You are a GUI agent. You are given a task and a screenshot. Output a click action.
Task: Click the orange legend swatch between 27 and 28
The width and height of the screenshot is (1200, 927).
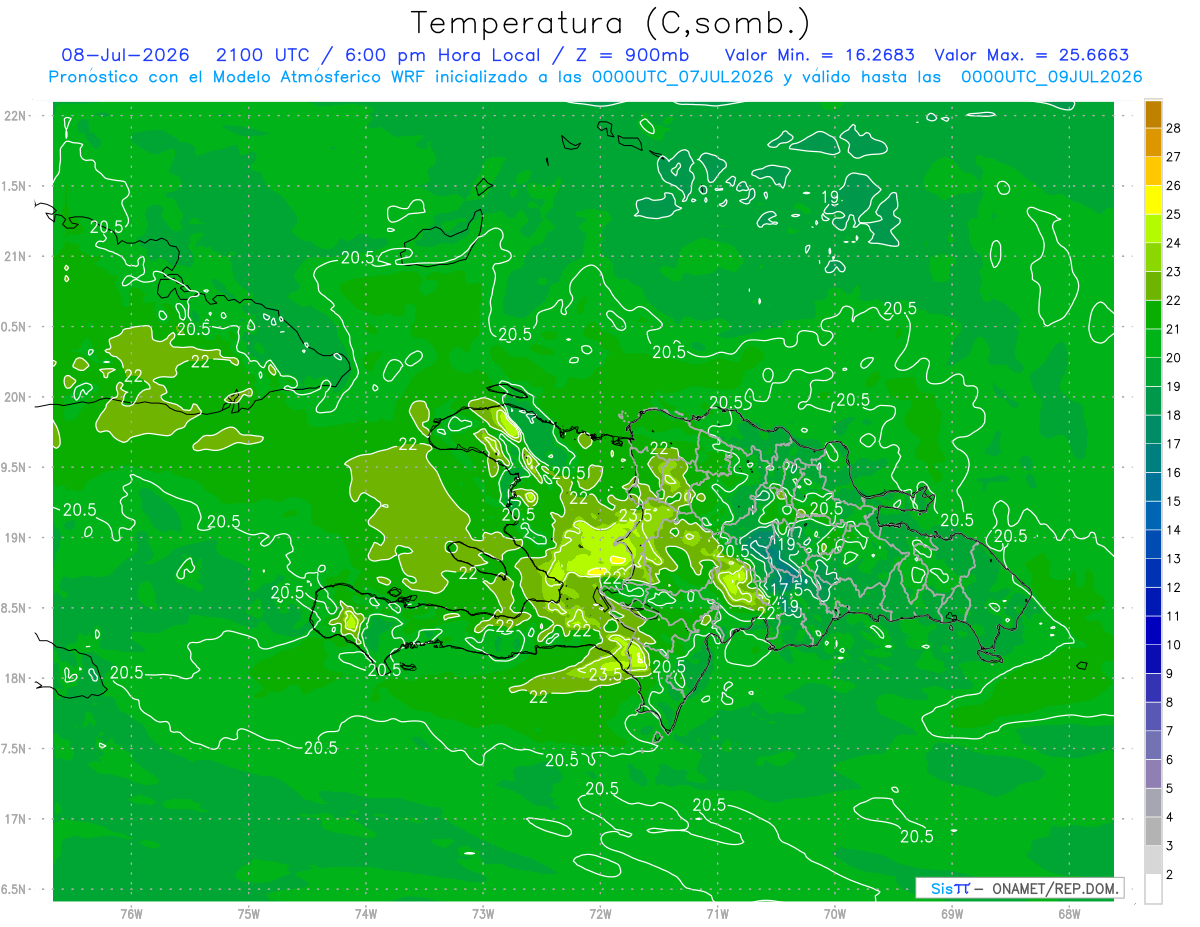pos(1153,142)
